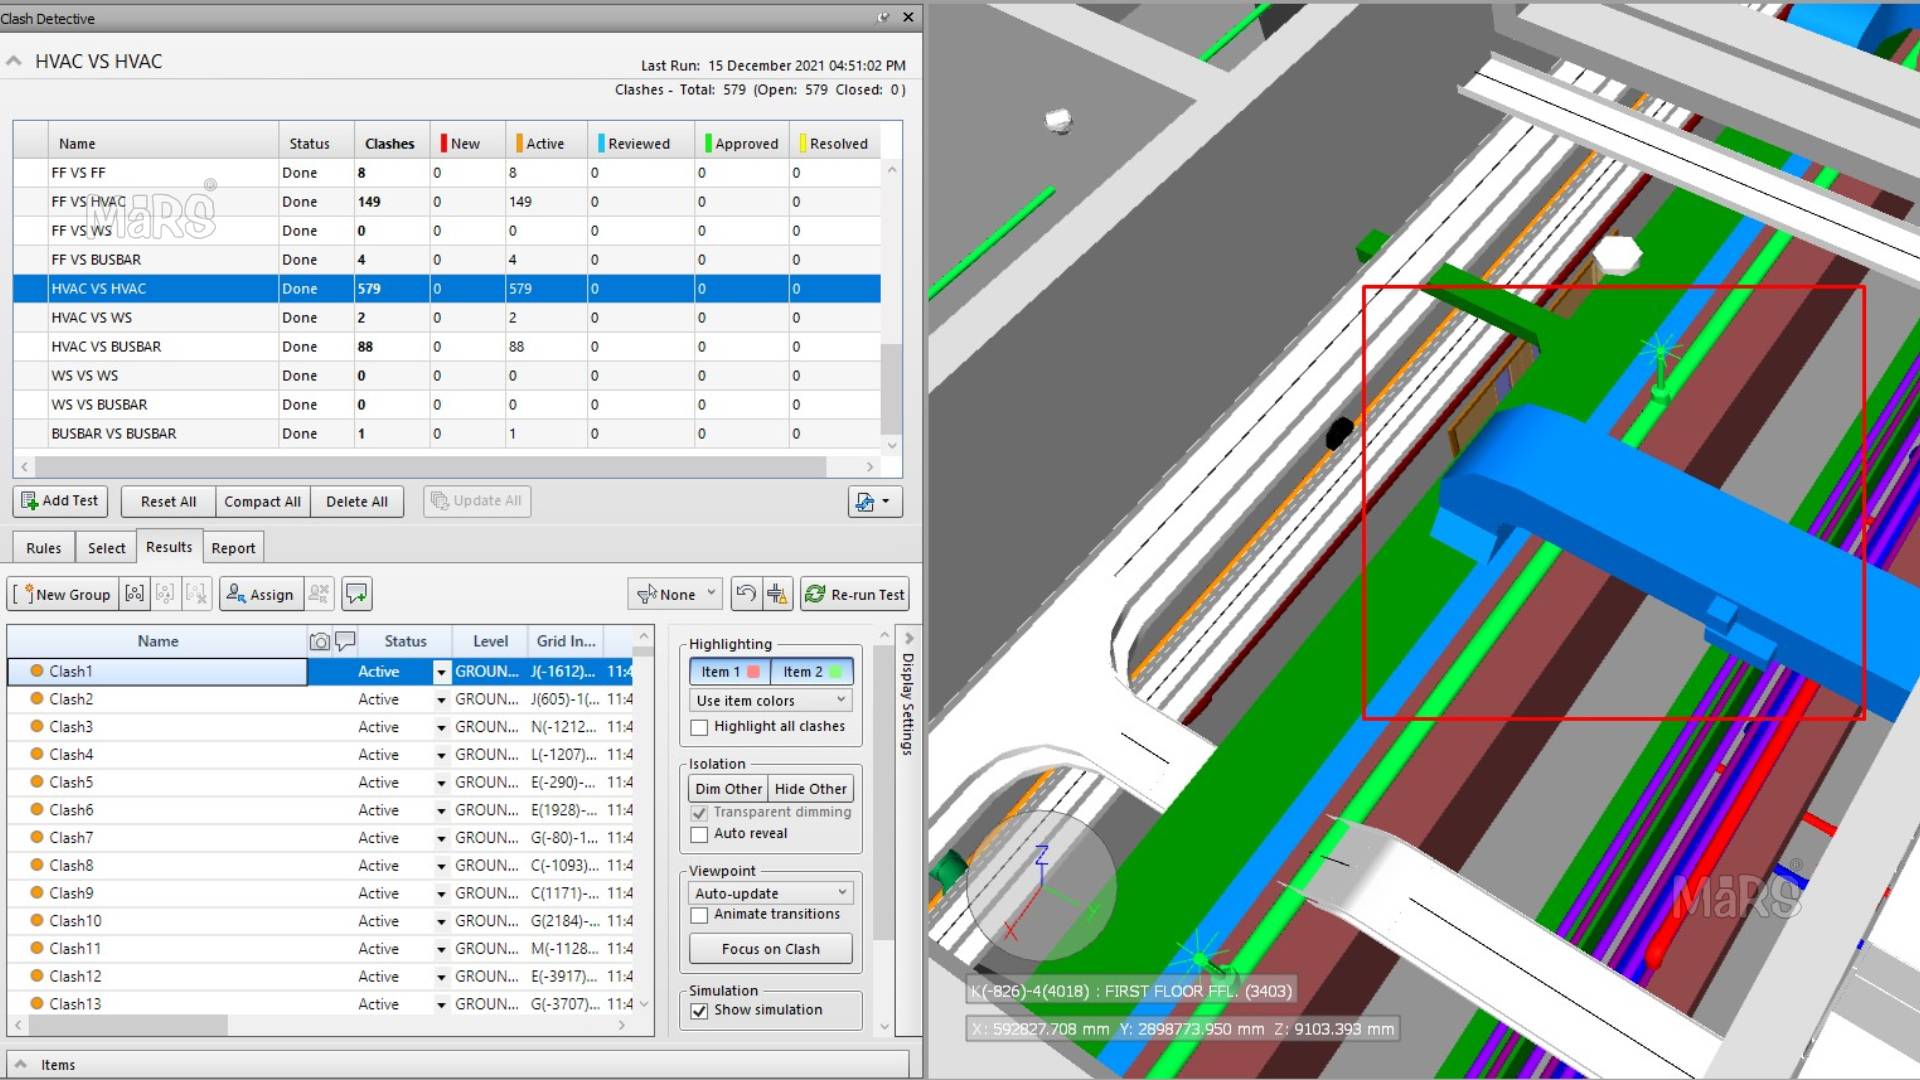Click the undo/reset filter arrow icon
Viewport: 1920px width, 1080px height.
click(x=745, y=594)
